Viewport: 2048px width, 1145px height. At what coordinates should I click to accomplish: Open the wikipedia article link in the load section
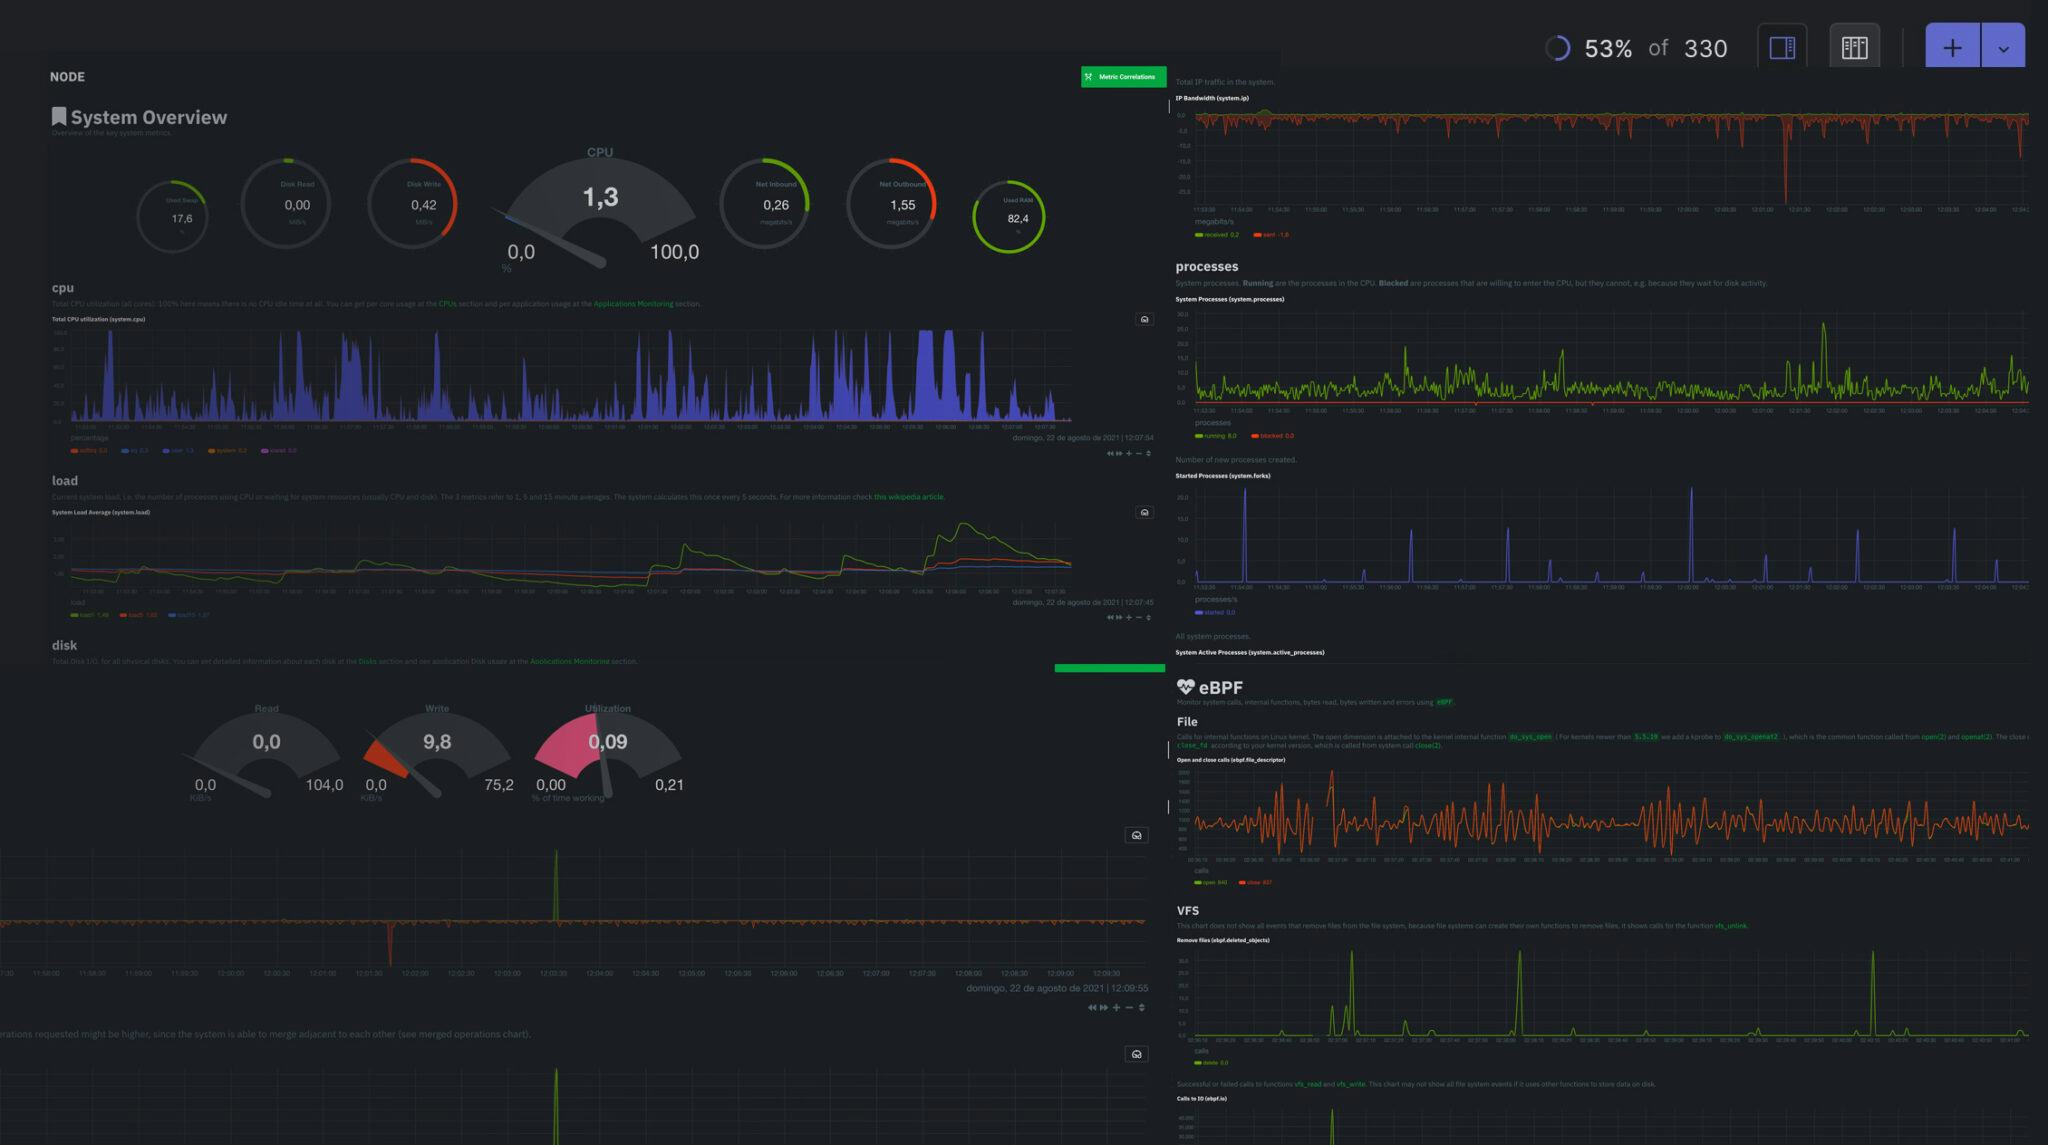click(x=908, y=497)
